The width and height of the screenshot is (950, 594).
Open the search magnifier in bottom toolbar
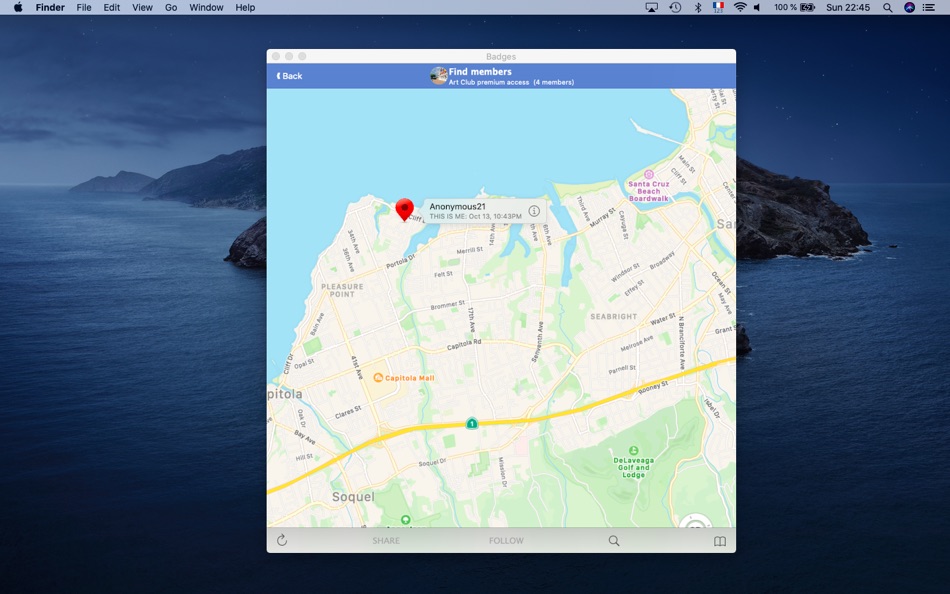click(x=614, y=541)
